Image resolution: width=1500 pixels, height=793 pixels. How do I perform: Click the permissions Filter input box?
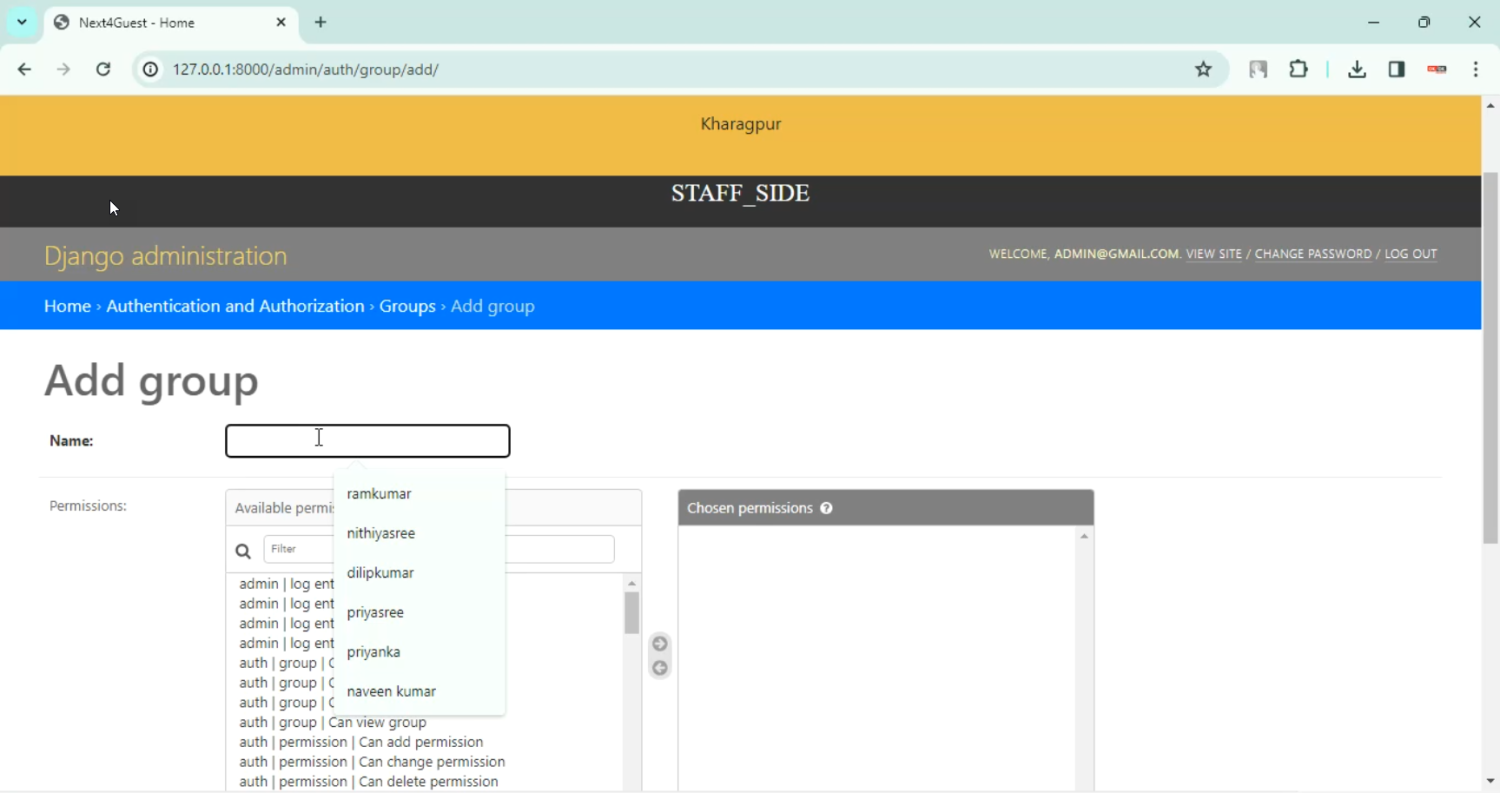click(x=439, y=549)
